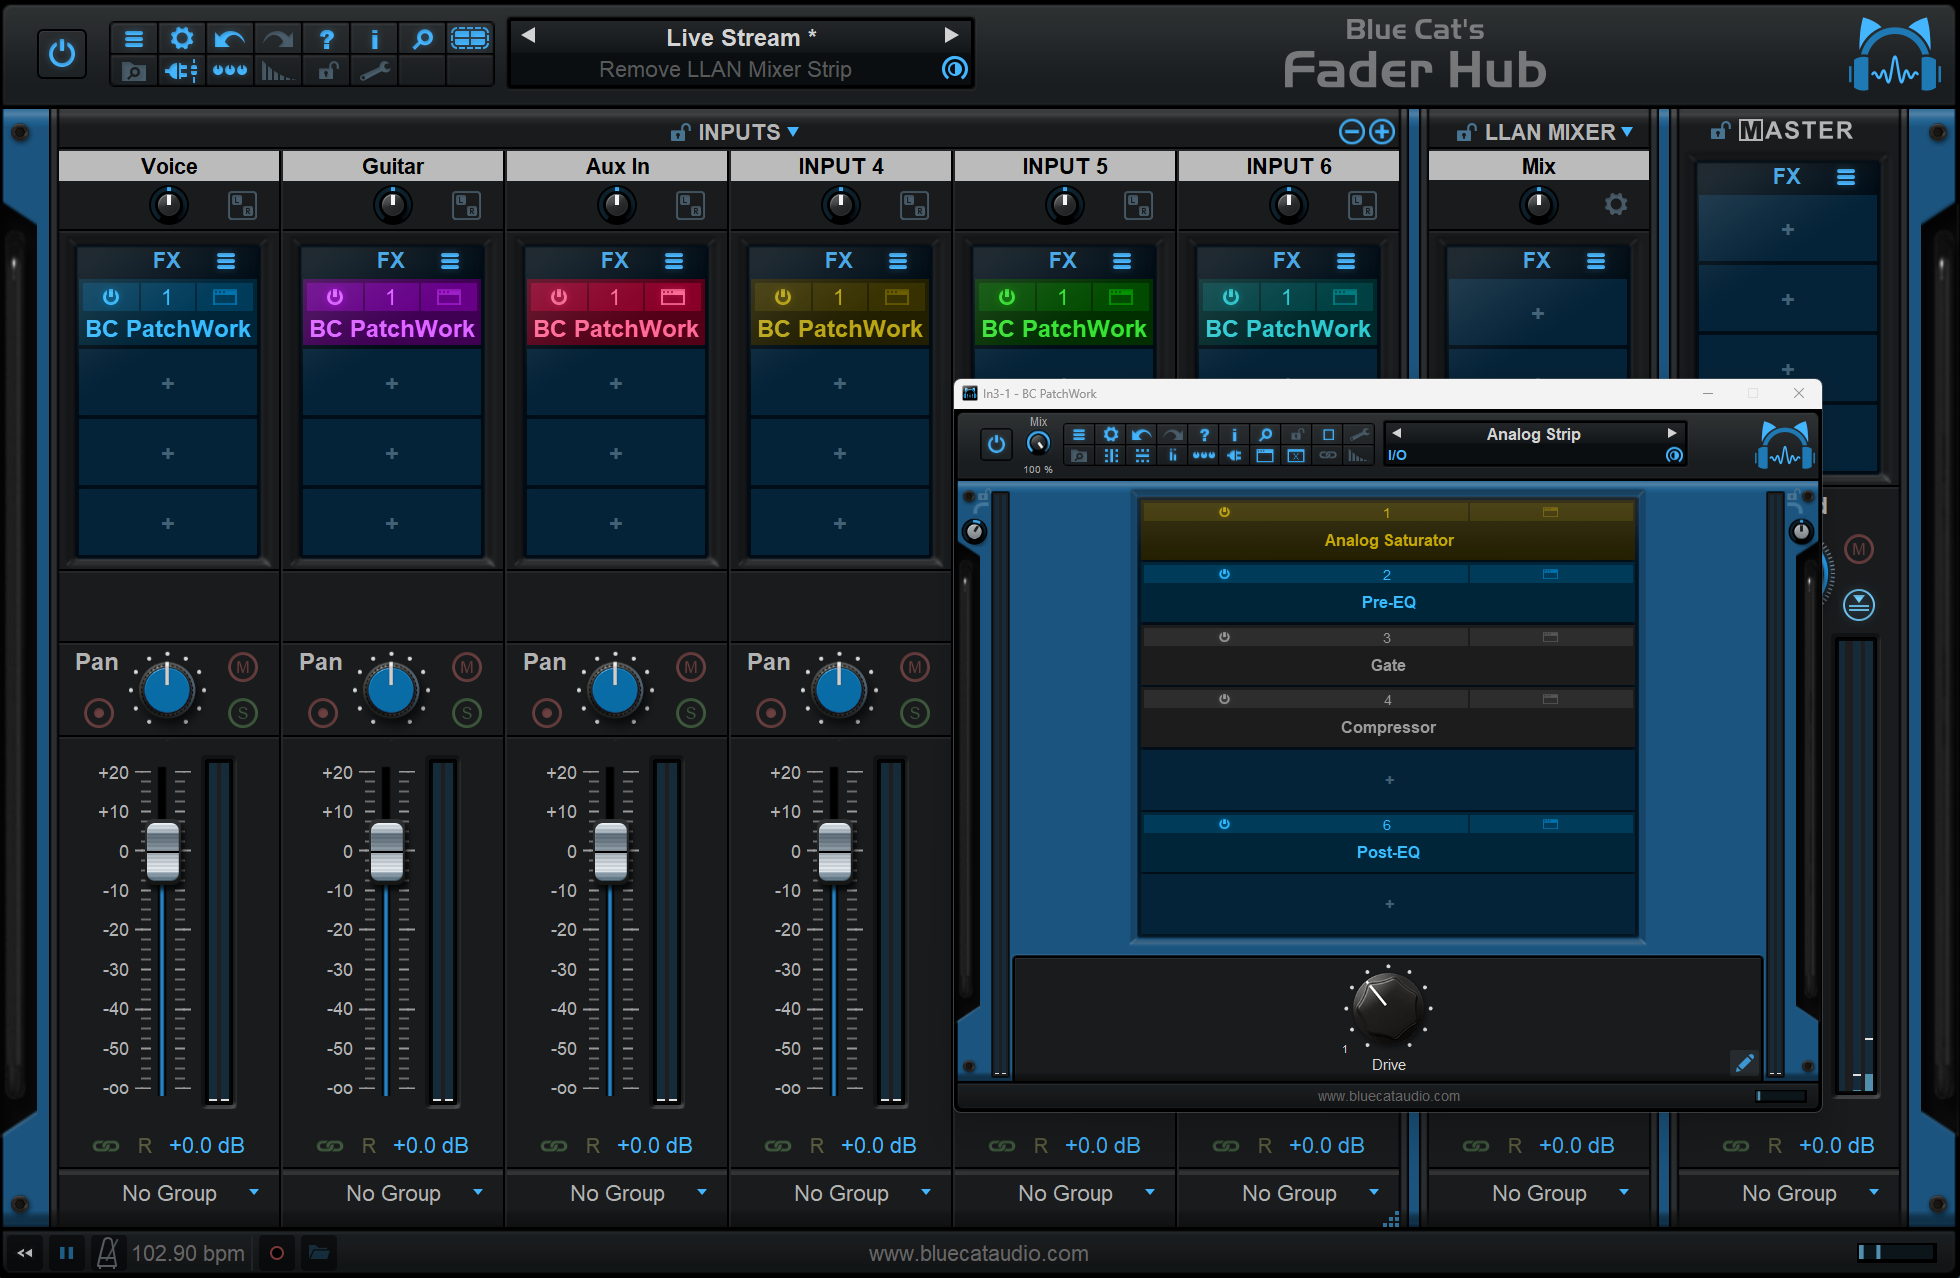Solo the Guitar channel
The width and height of the screenshot is (1960, 1278).
tap(467, 713)
